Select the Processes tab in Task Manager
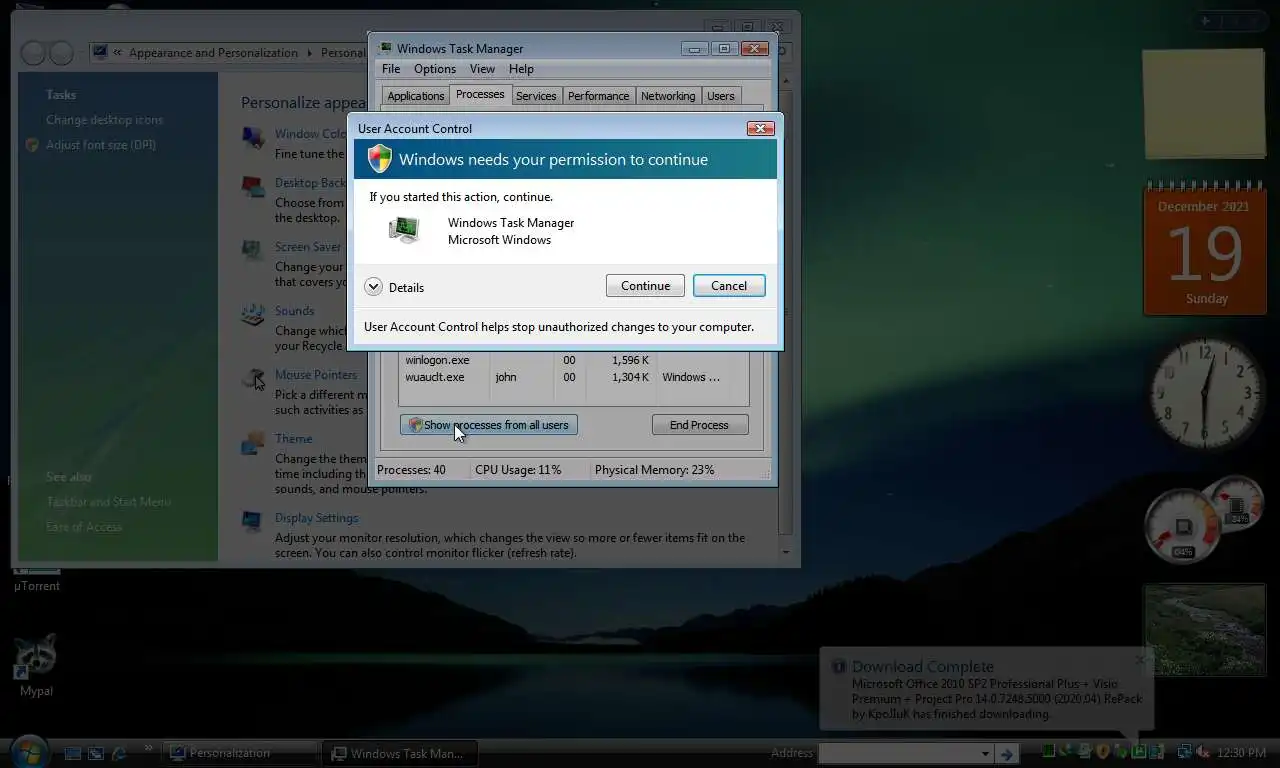Viewport: 1280px width, 768px height. pyautogui.click(x=480, y=94)
